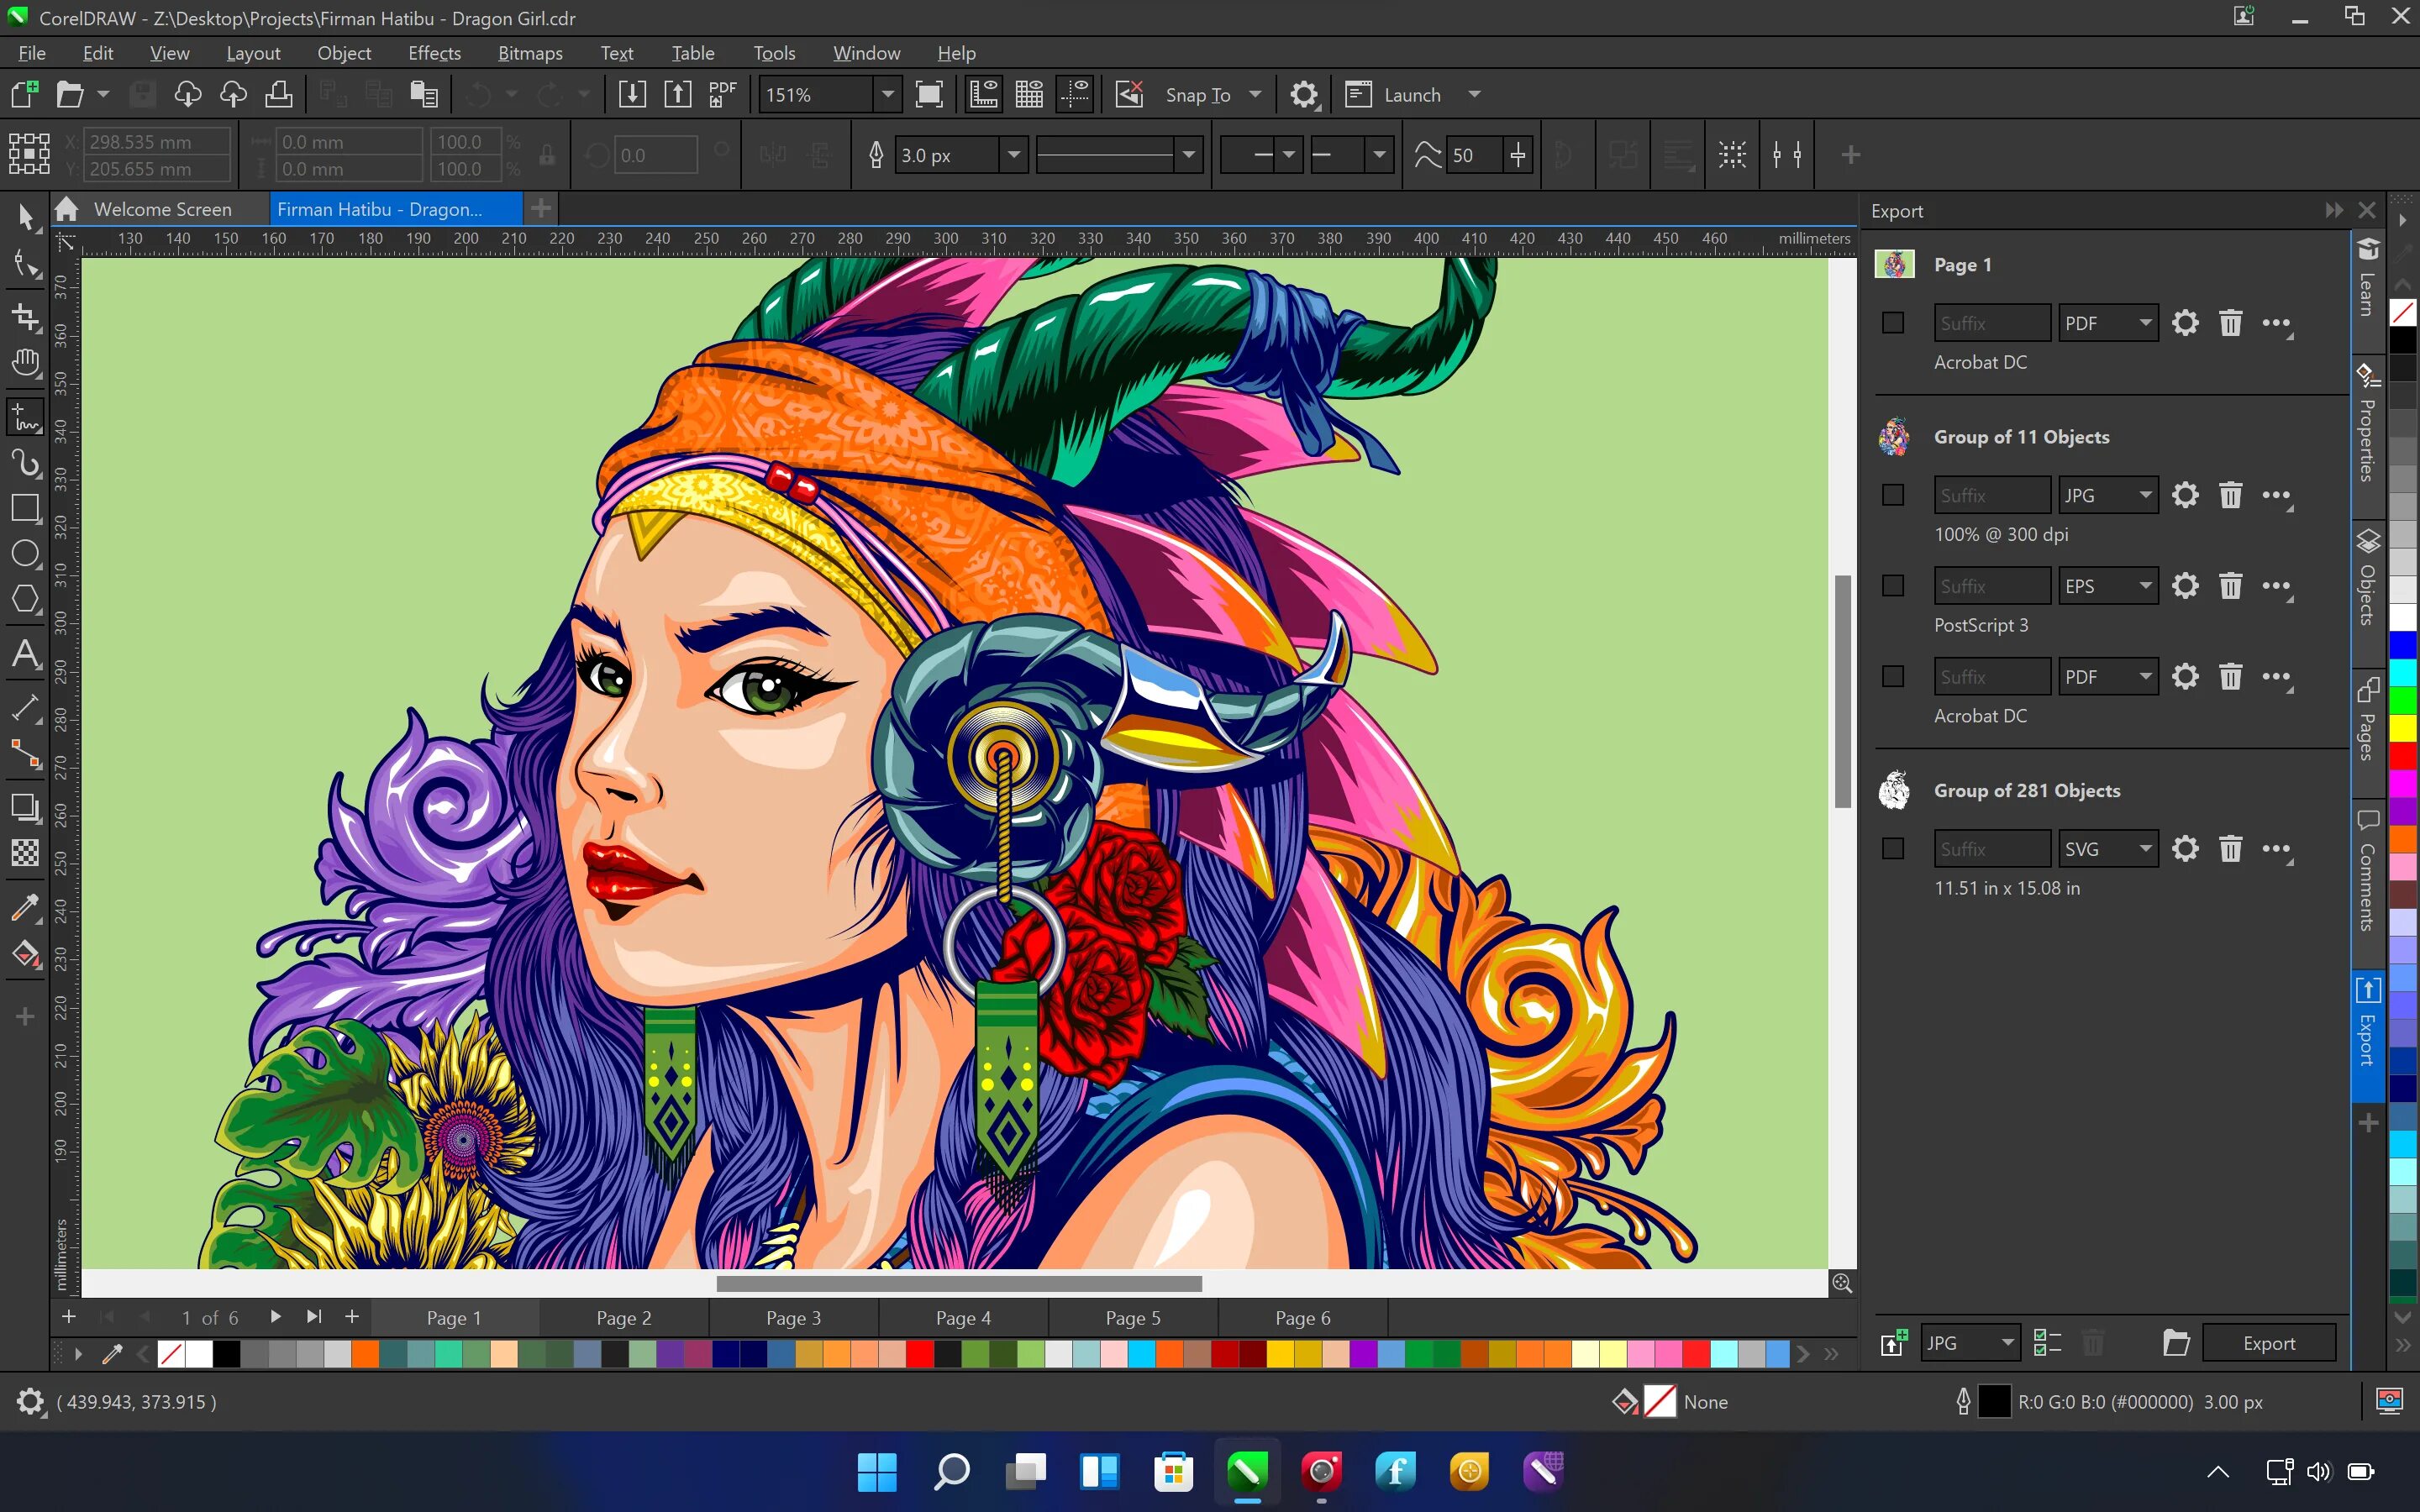Toggle checkbox for Page 1 PDF export
This screenshot has height=1512, width=2420.
coord(1896,323)
